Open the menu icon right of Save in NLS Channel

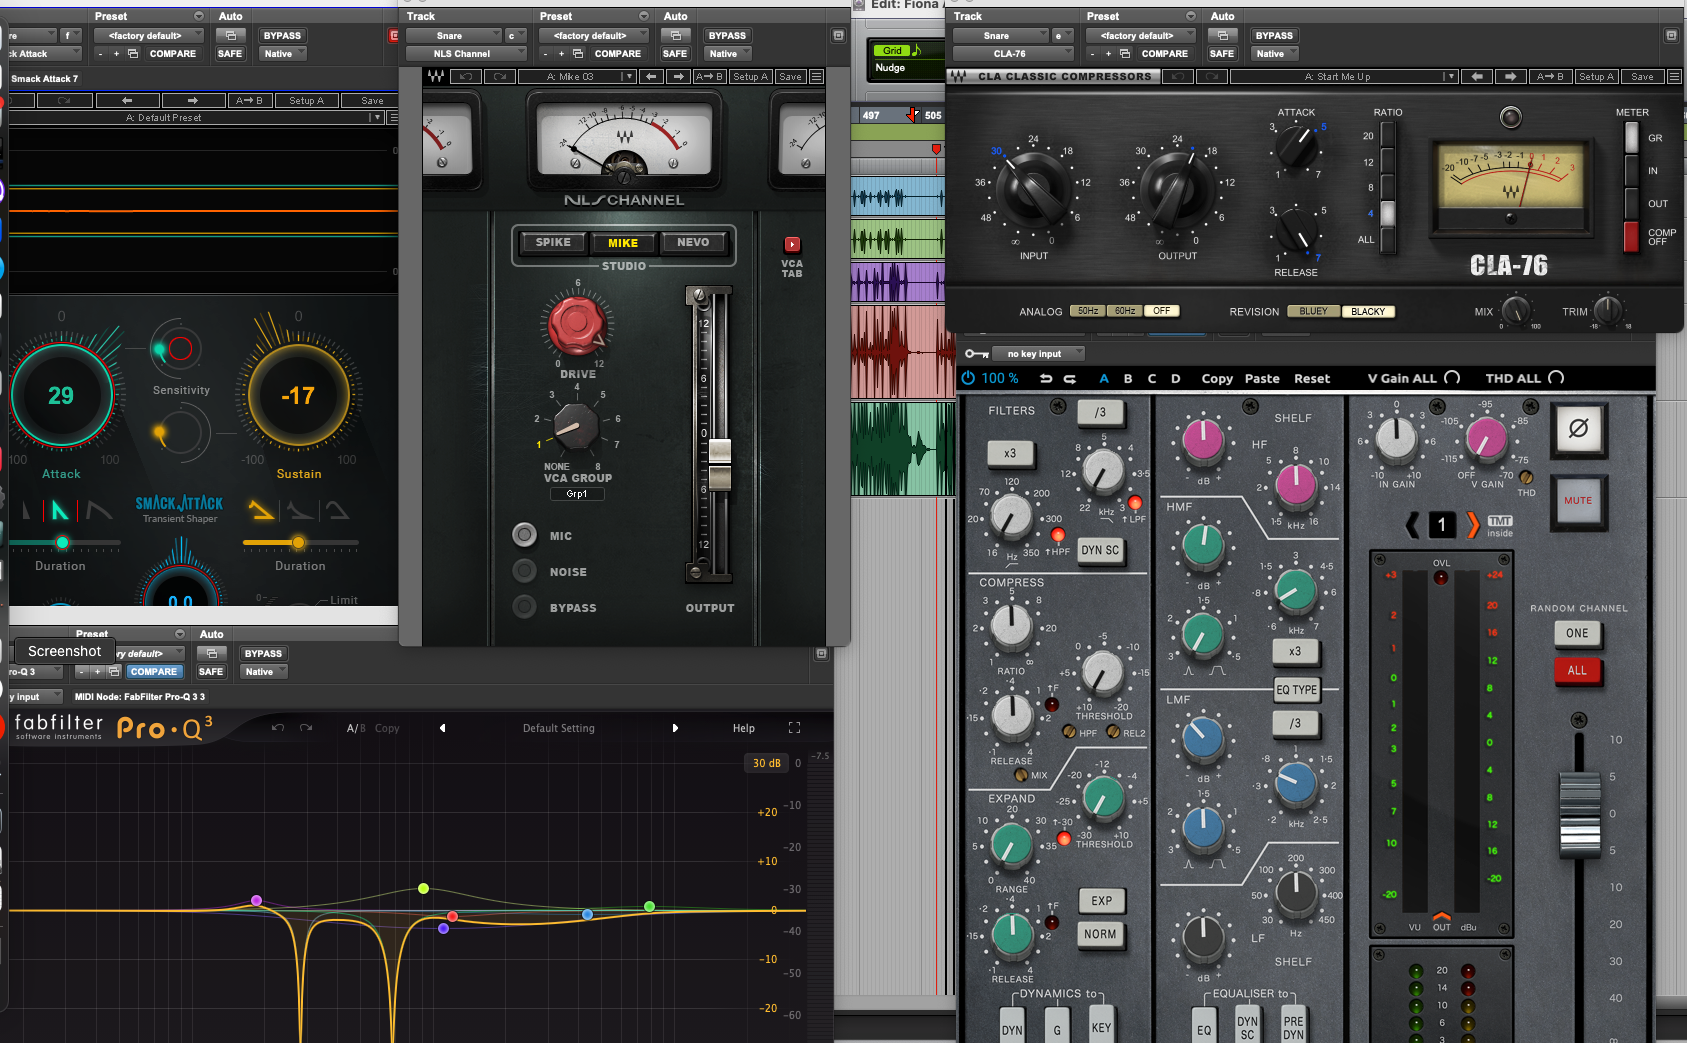click(817, 76)
